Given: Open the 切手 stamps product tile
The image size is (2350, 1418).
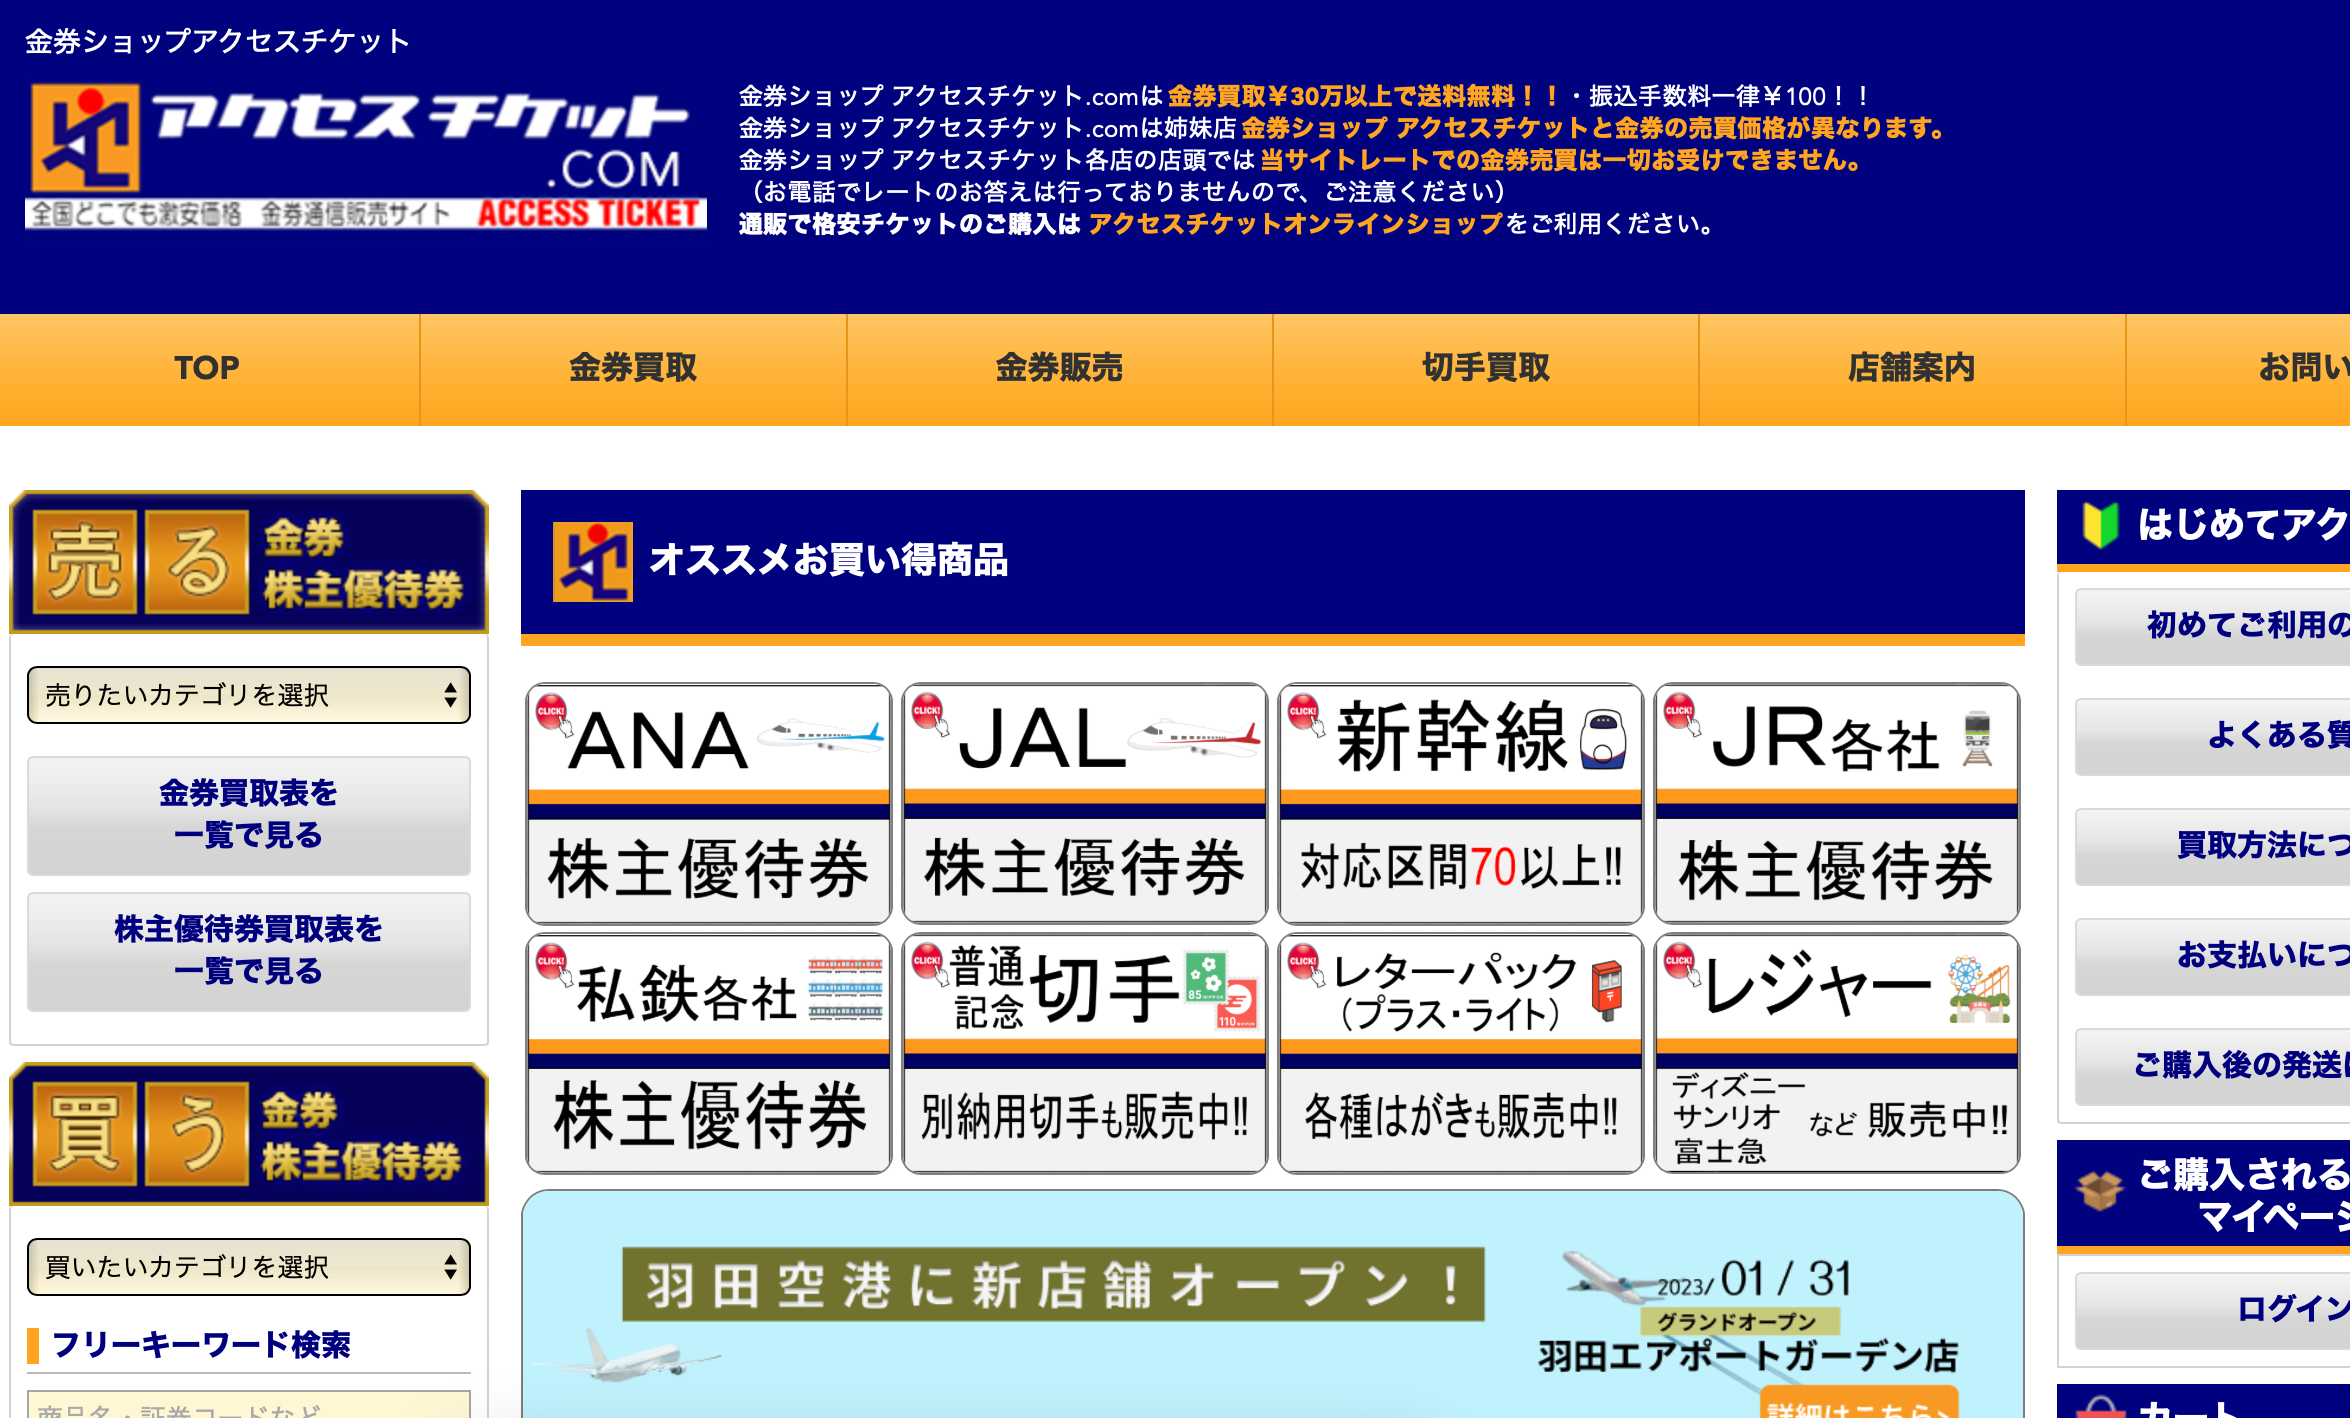Looking at the screenshot, I should 1084,1053.
